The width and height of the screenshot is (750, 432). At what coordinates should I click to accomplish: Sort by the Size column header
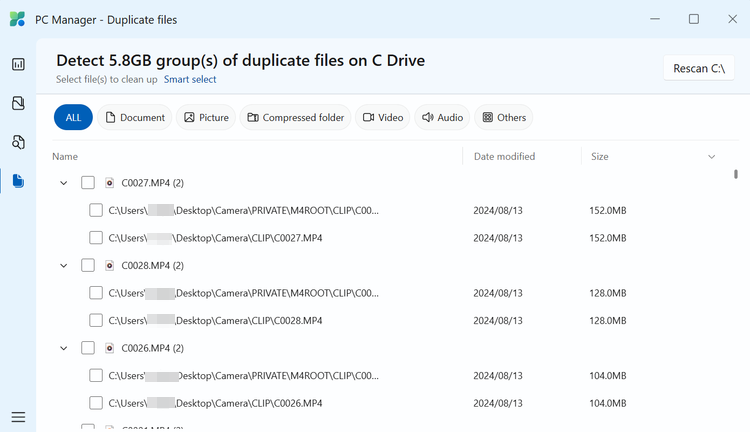click(600, 156)
